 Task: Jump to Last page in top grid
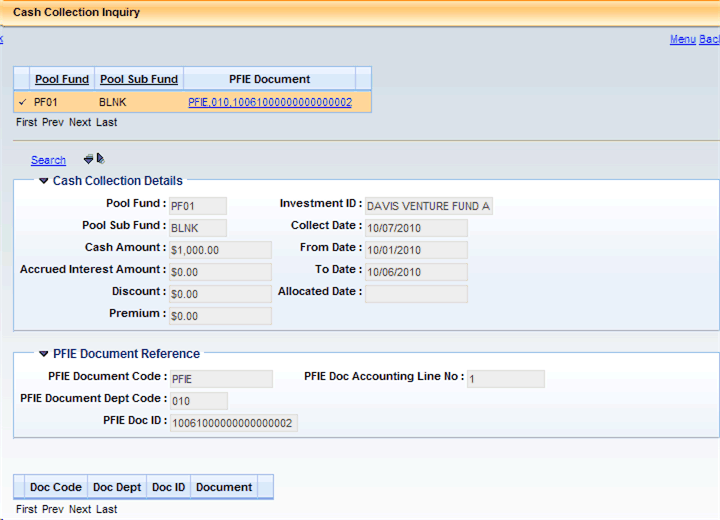click(x=107, y=122)
